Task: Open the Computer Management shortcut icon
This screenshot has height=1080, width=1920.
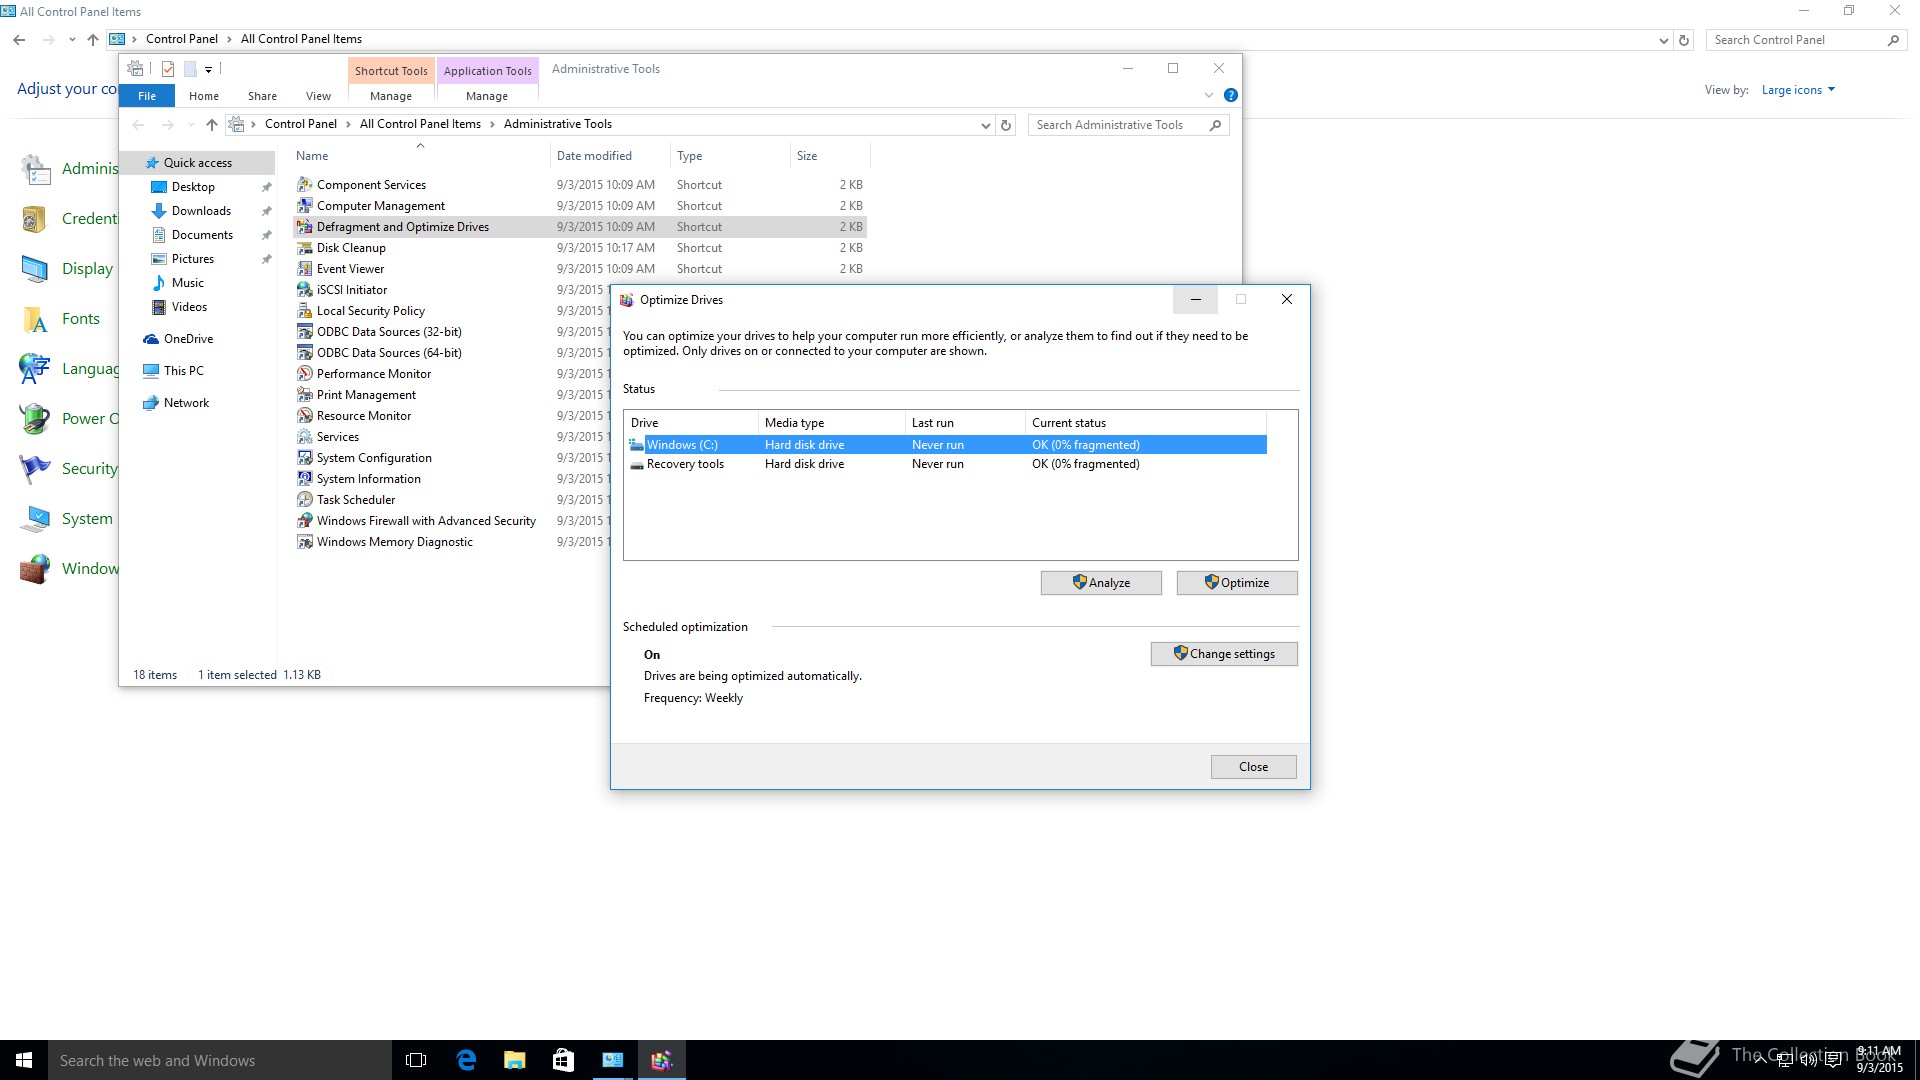Action: (305, 206)
